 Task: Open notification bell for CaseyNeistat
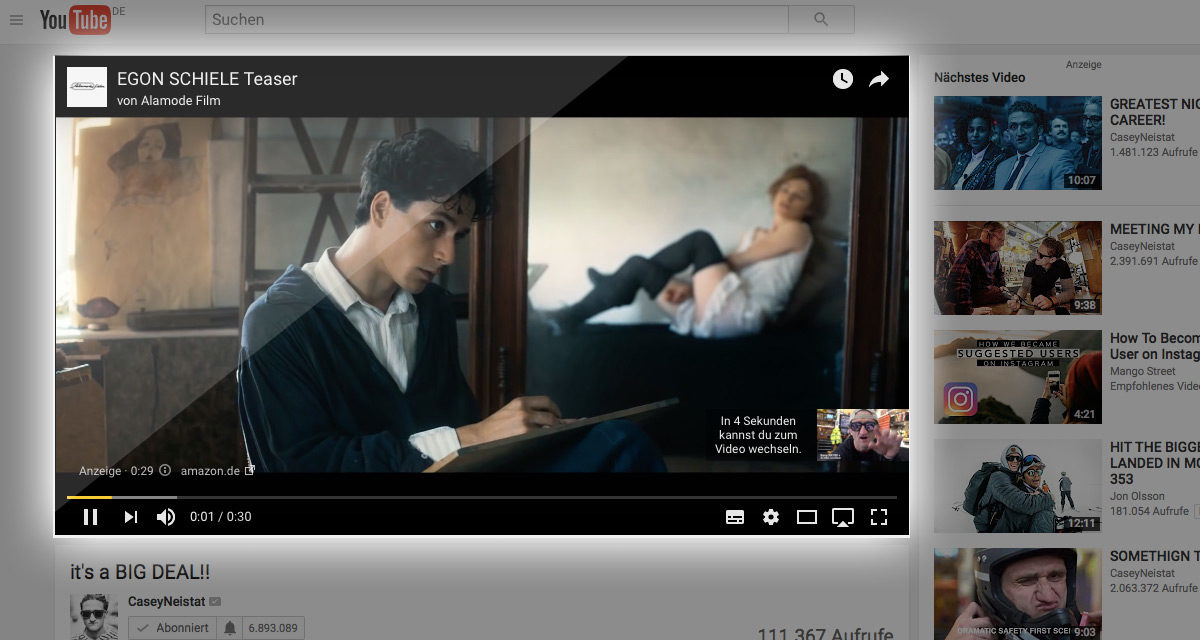point(230,628)
